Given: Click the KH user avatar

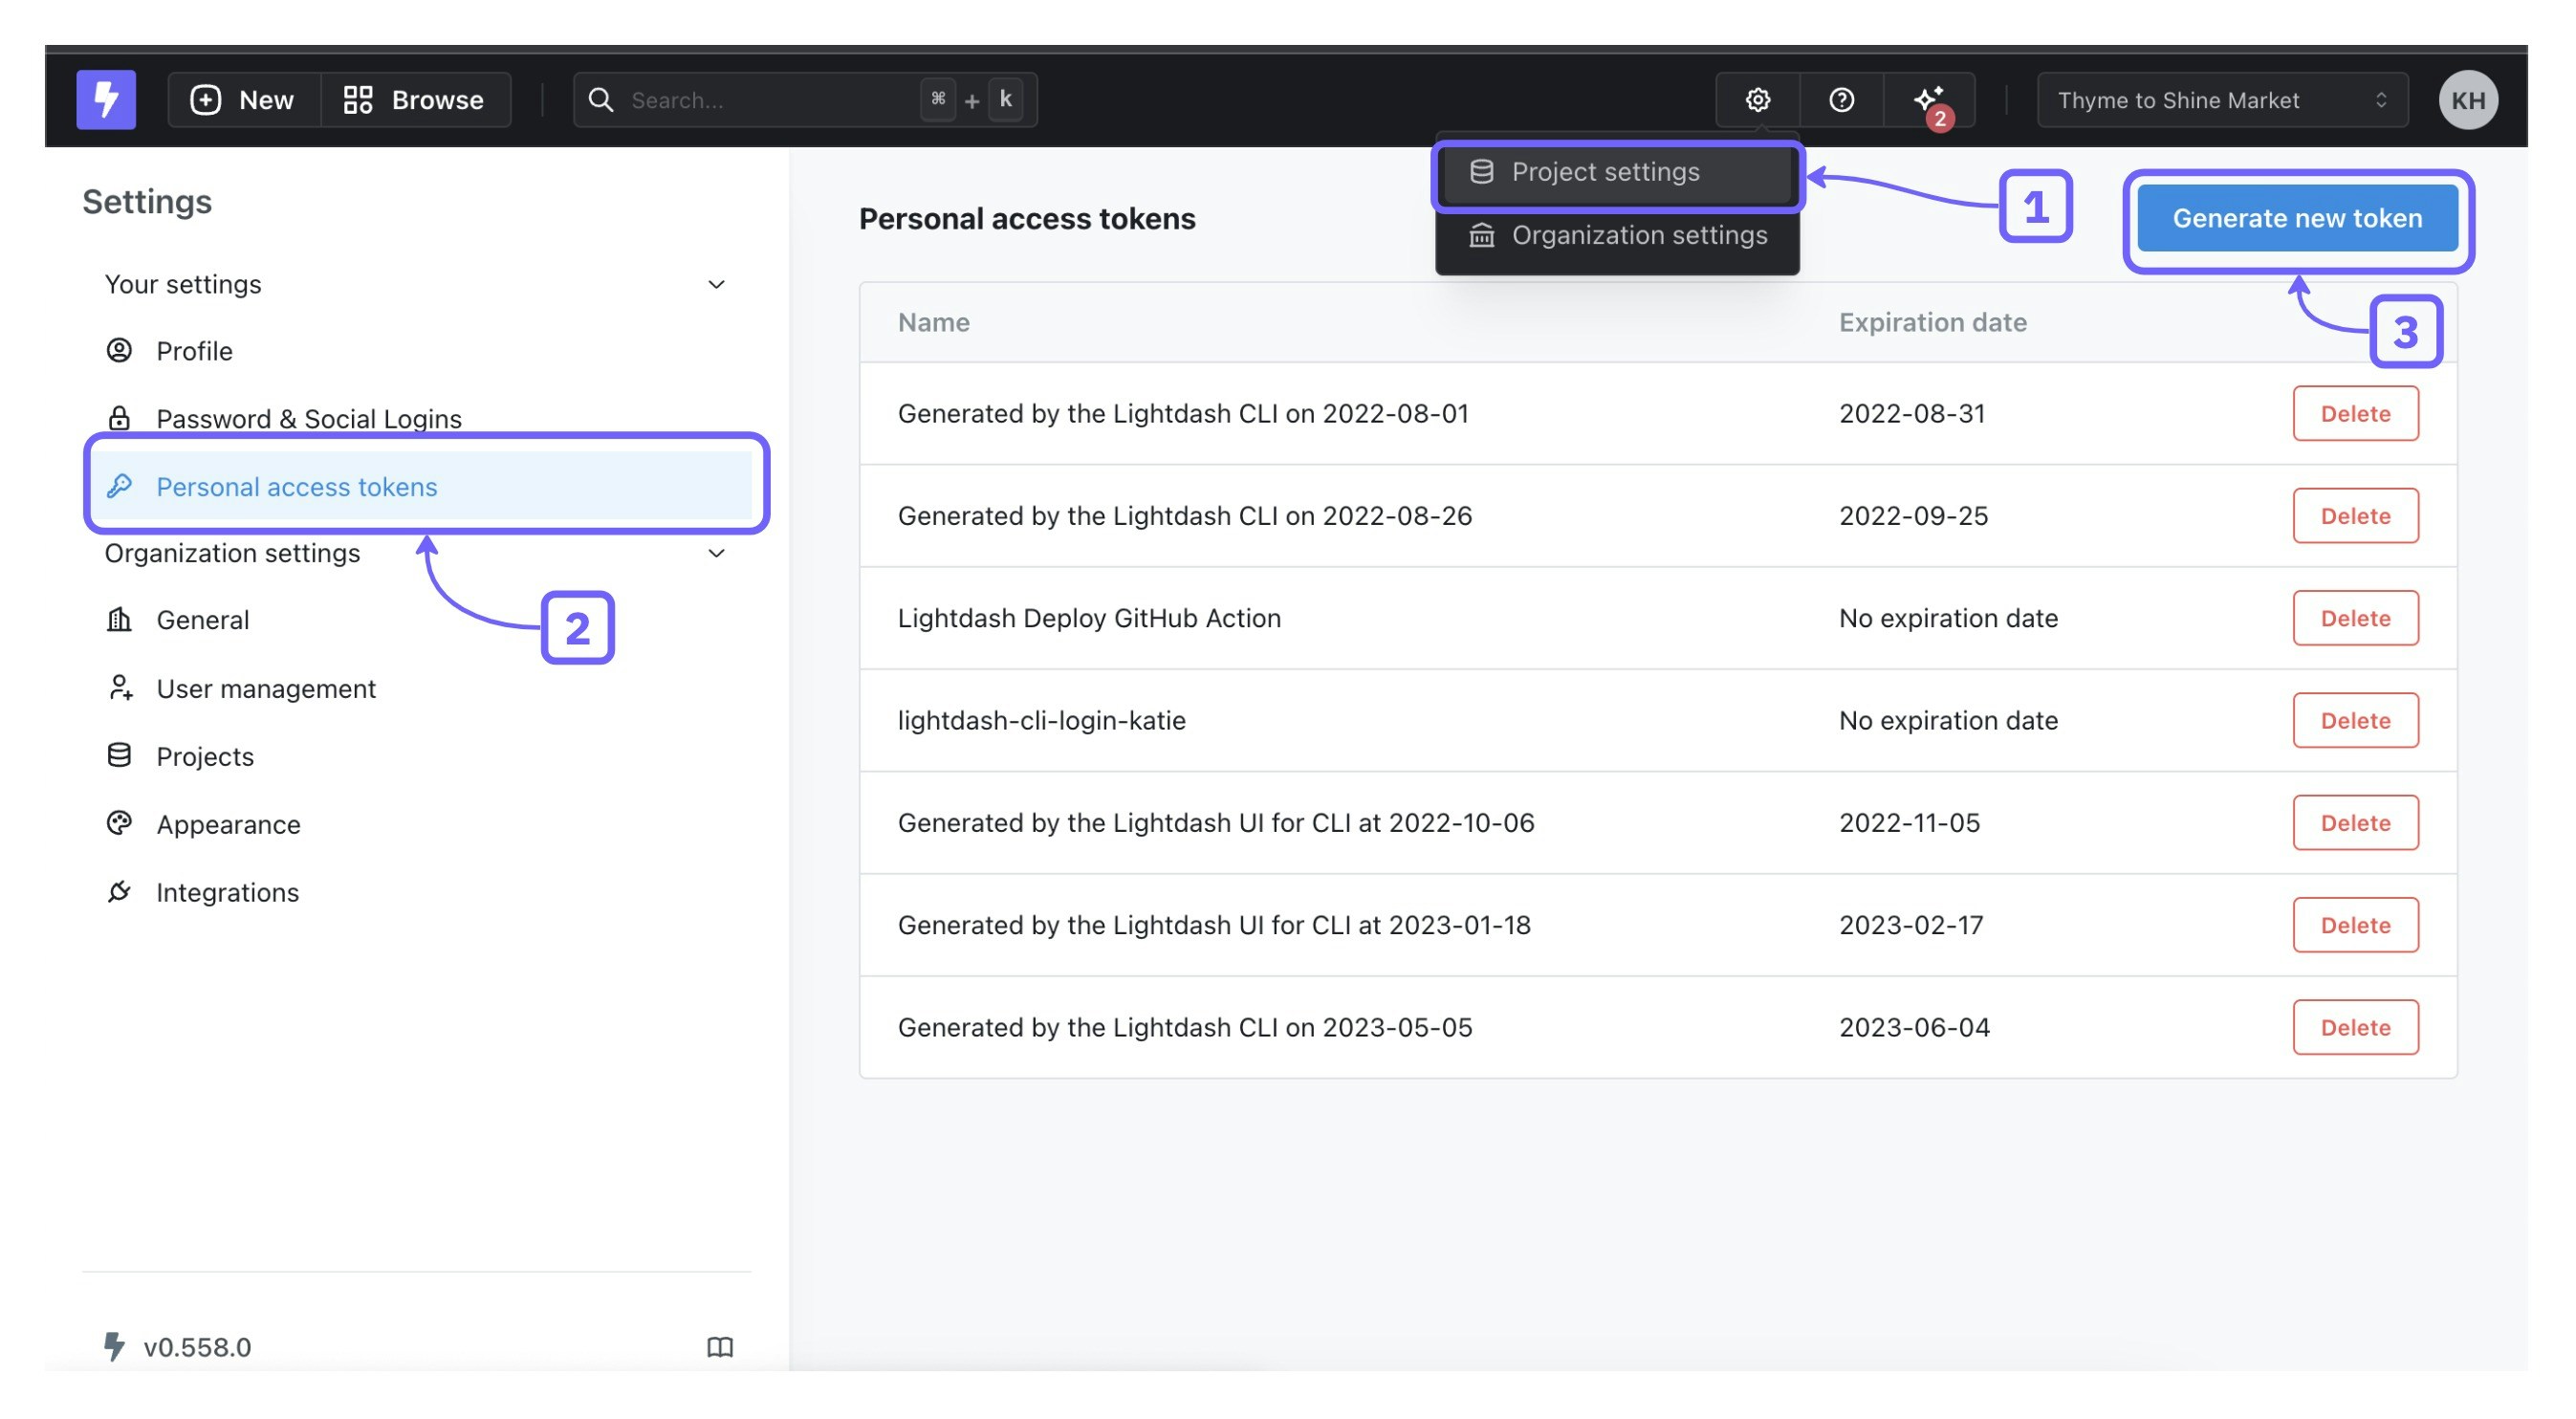Looking at the screenshot, I should (x=2467, y=100).
